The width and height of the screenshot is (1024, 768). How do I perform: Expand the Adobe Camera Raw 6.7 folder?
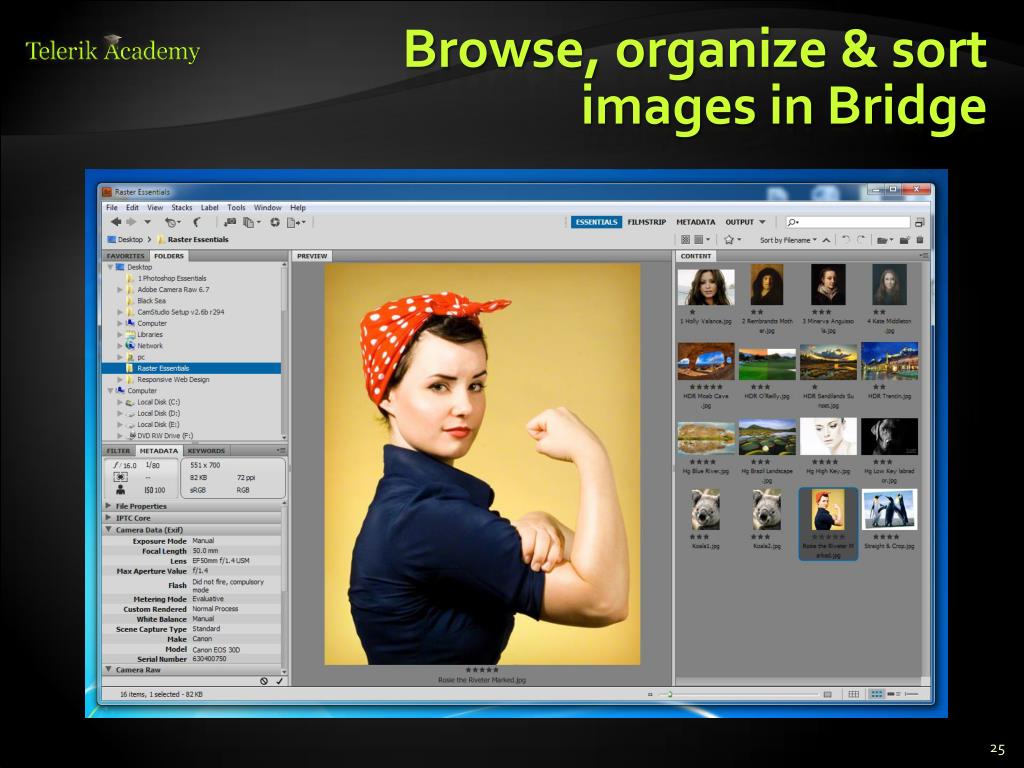coord(120,289)
